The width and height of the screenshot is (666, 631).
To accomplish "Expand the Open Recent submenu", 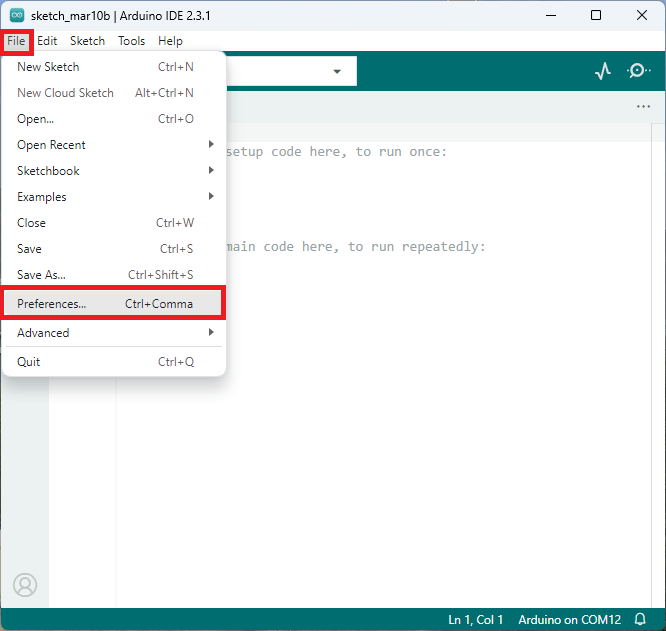I will click(114, 145).
